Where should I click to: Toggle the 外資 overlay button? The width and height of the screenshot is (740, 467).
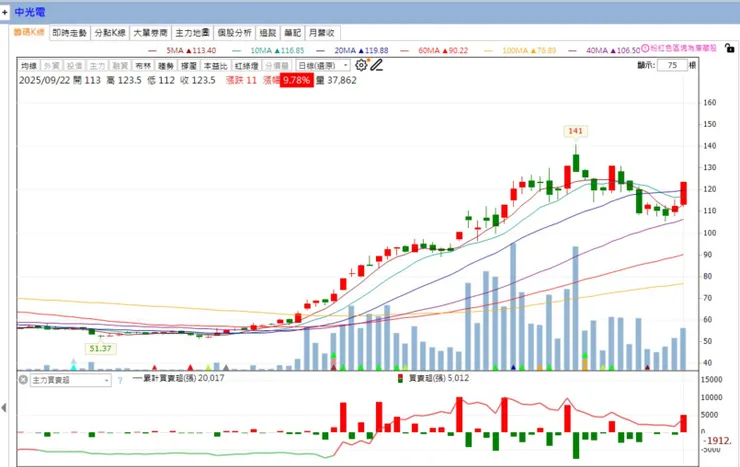(x=52, y=66)
